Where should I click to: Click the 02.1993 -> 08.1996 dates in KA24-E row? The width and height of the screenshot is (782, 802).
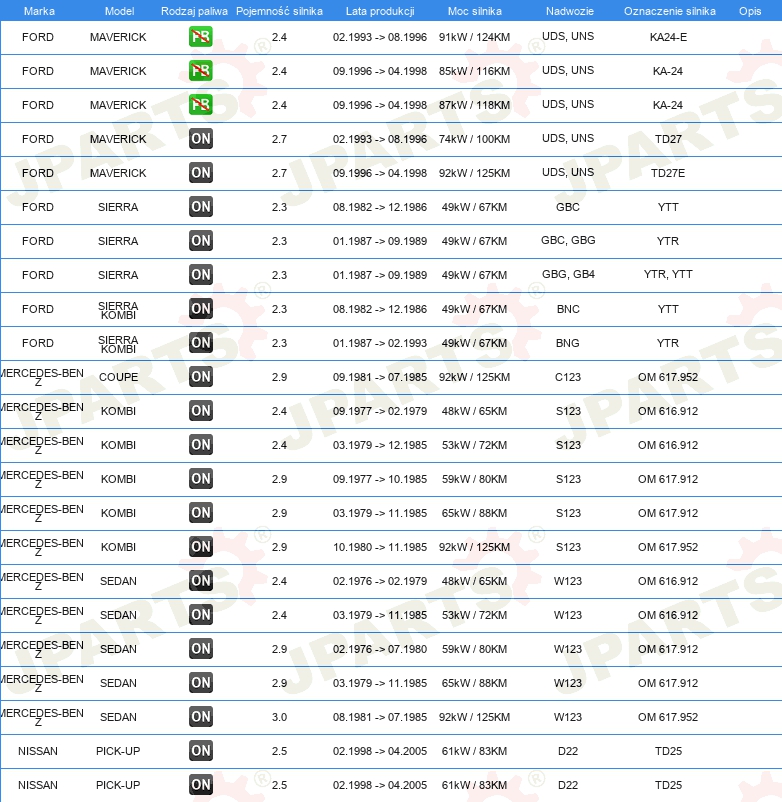coord(379,37)
